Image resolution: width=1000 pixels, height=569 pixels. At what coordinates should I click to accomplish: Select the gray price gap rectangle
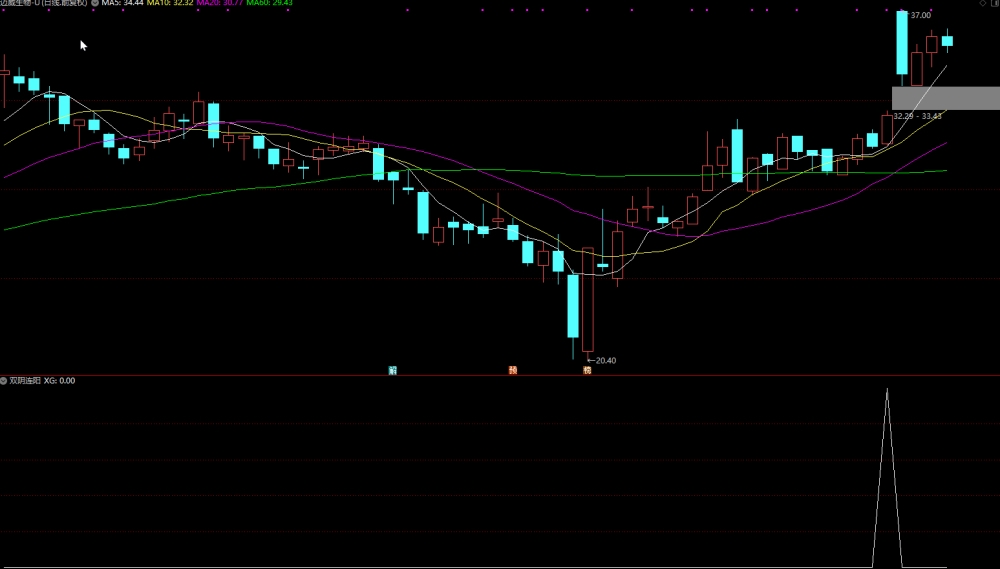[946, 98]
